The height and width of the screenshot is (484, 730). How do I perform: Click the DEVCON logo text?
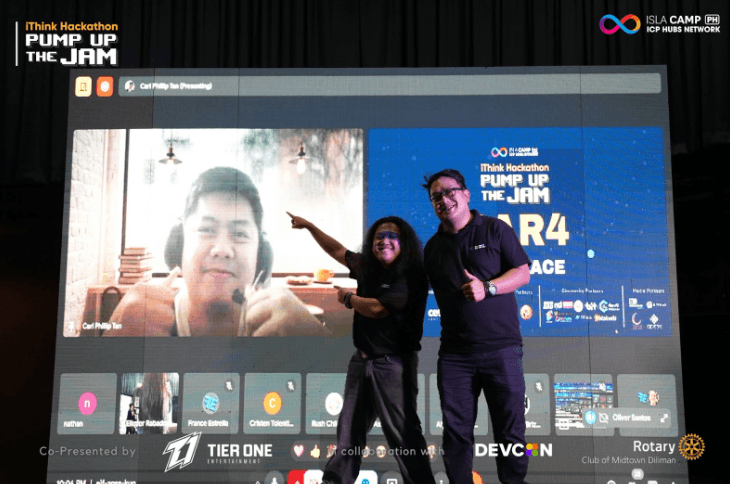click(x=513, y=451)
